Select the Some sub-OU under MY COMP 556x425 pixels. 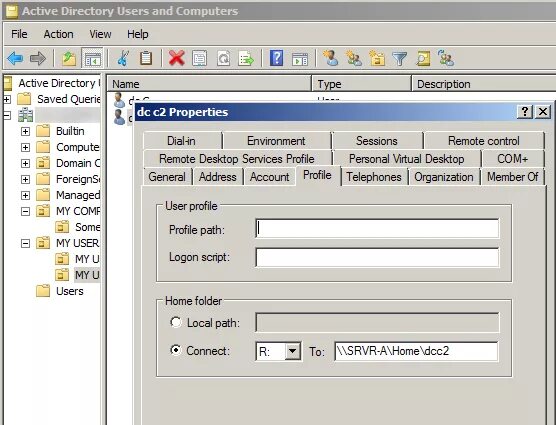coord(88,227)
